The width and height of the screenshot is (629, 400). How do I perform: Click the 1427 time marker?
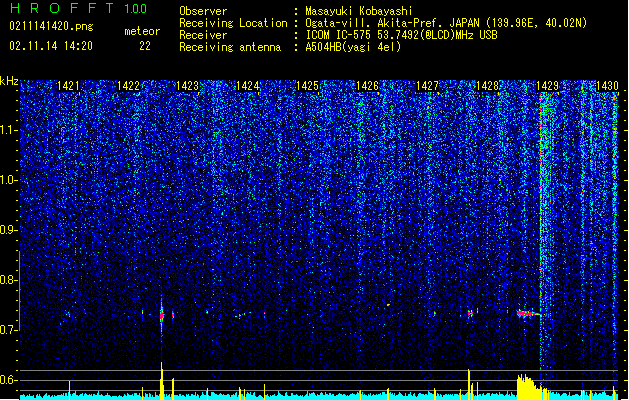click(427, 86)
